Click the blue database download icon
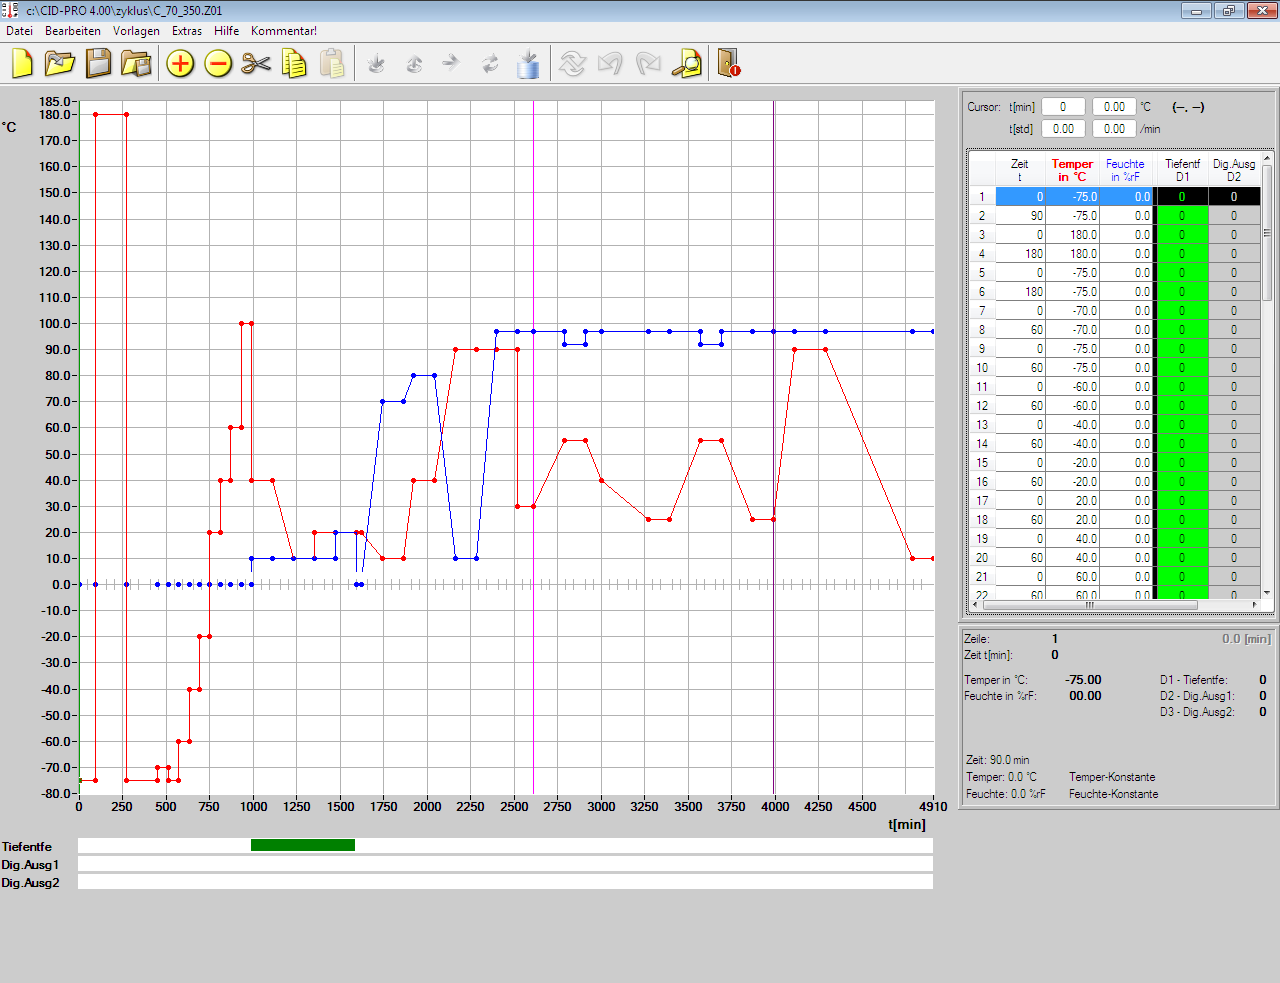The height and width of the screenshot is (983, 1280). (x=528, y=64)
